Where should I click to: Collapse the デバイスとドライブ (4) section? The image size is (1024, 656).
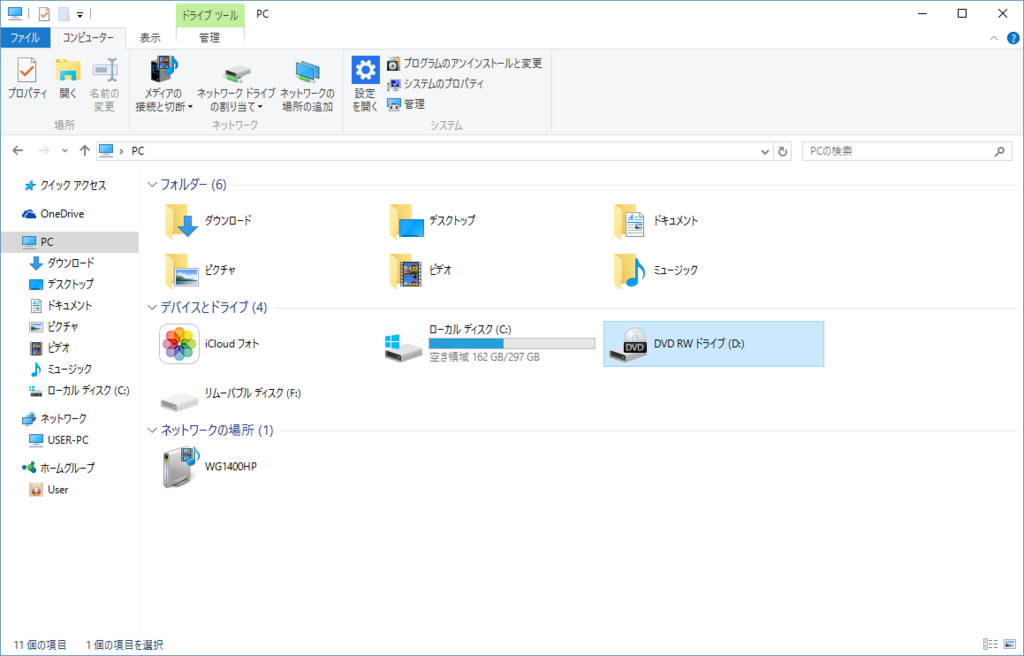(151, 308)
